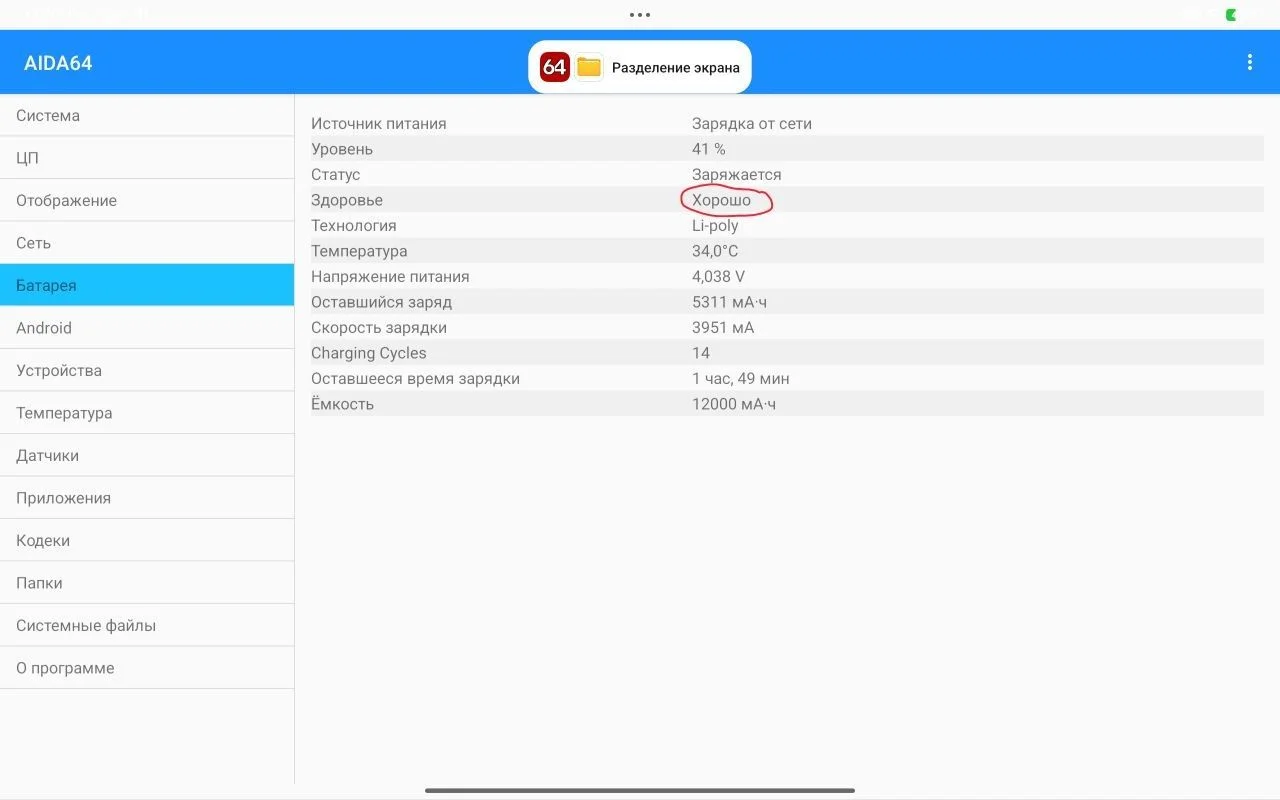Click the AIDA64 title in header
This screenshot has height=800, width=1280.
(58, 63)
